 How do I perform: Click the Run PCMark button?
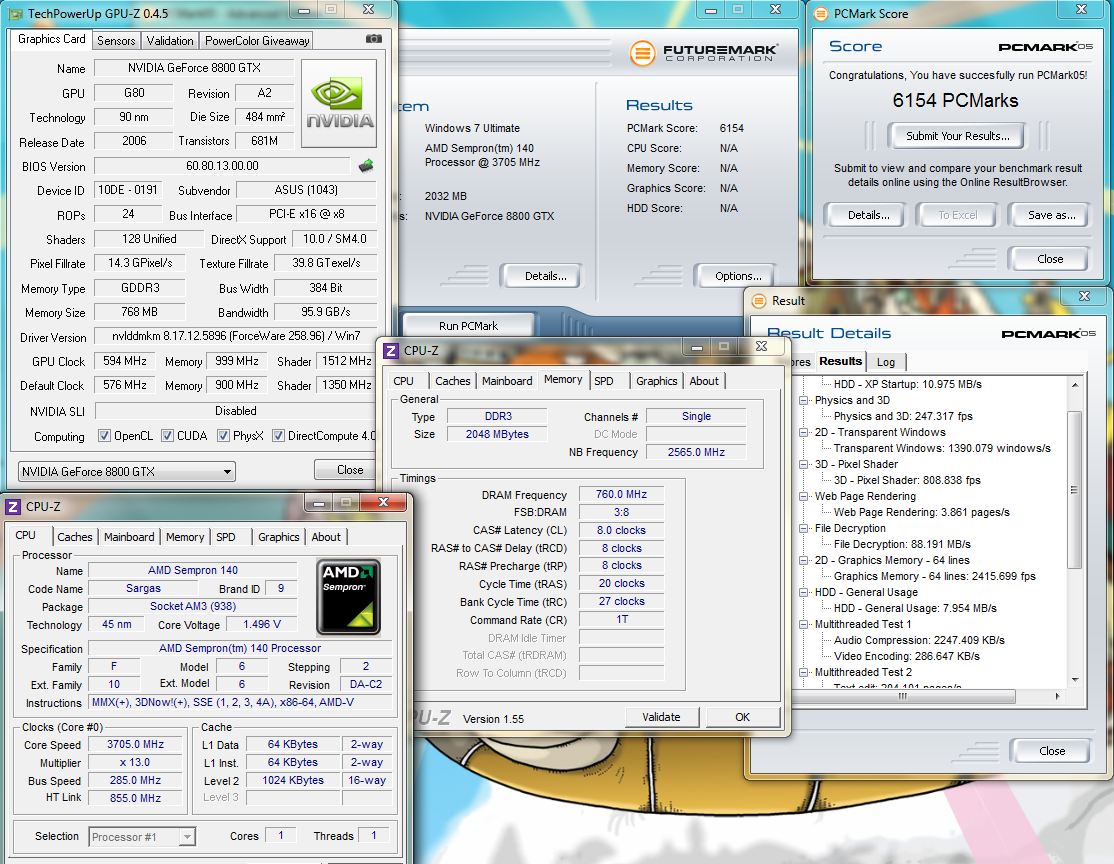[468, 325]
